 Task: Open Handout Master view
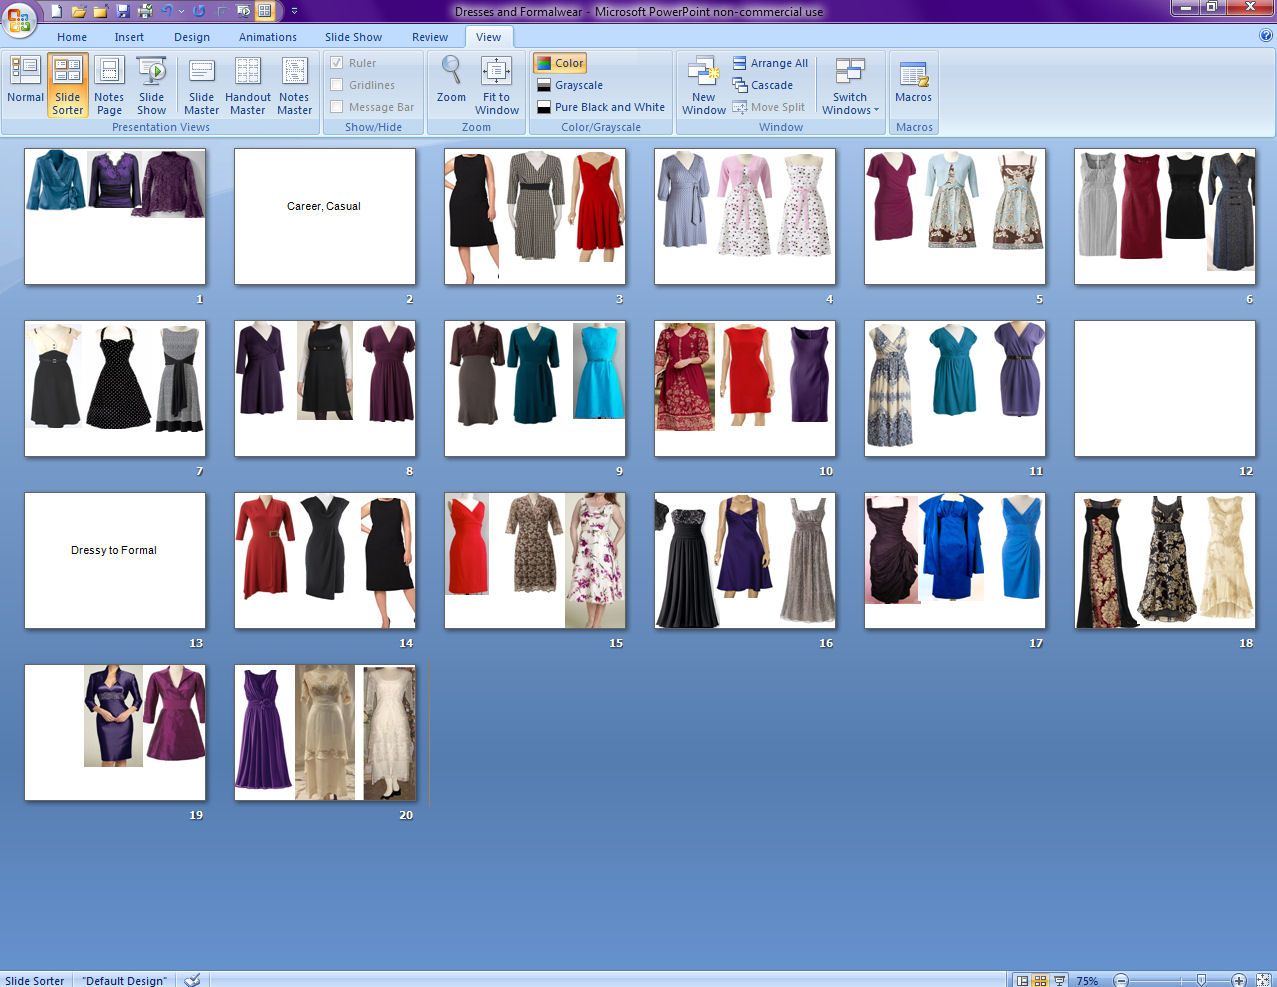248,82
